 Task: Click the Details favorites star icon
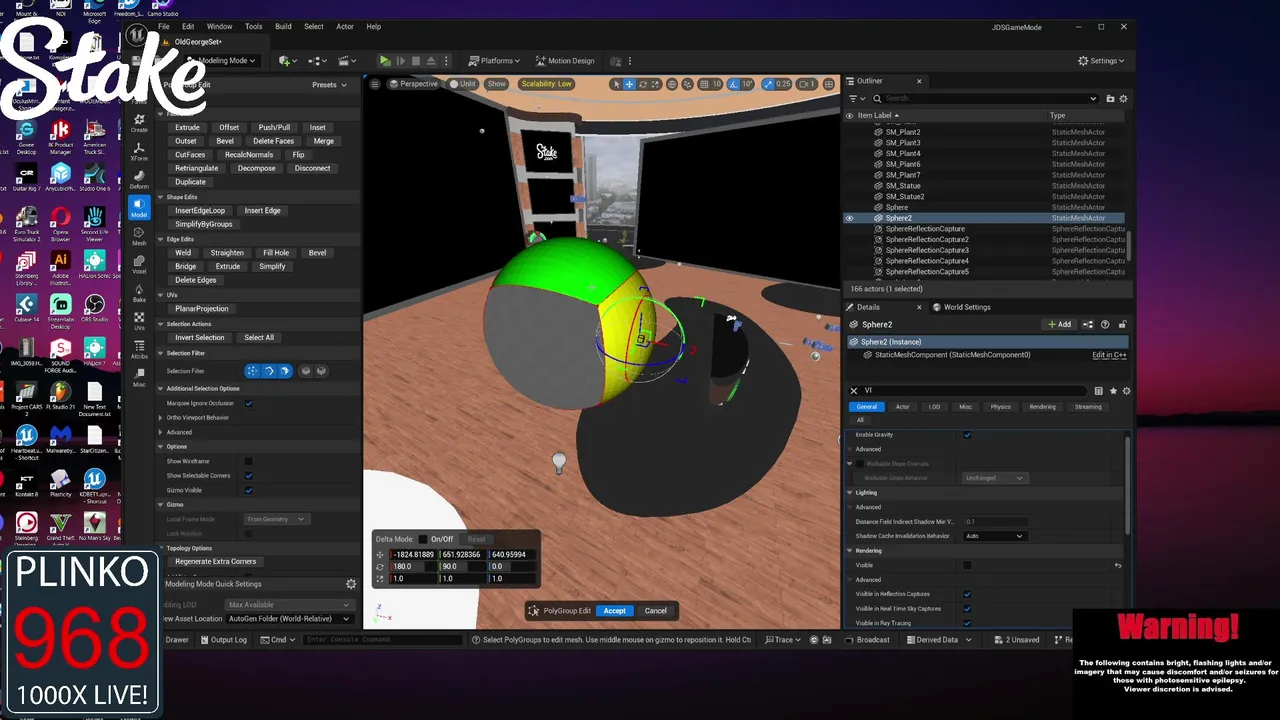pyautogui.click(x=1113, y=391)
